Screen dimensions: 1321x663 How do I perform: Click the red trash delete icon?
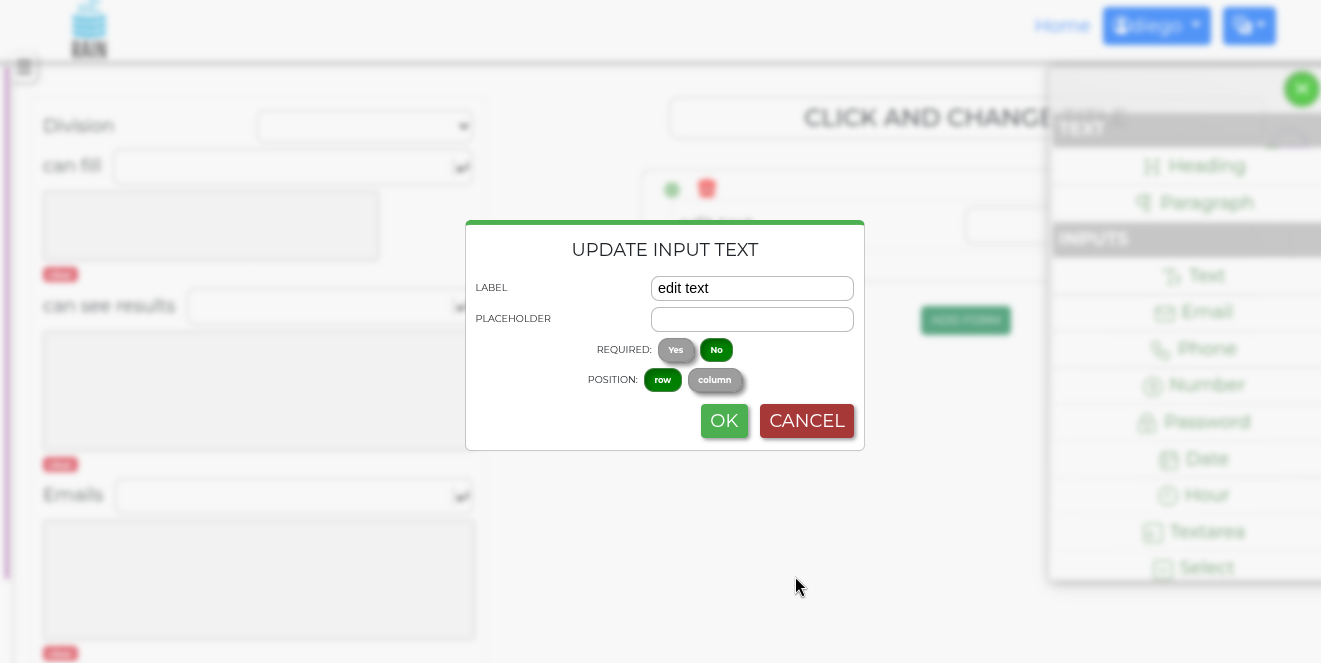coord(707,188)
